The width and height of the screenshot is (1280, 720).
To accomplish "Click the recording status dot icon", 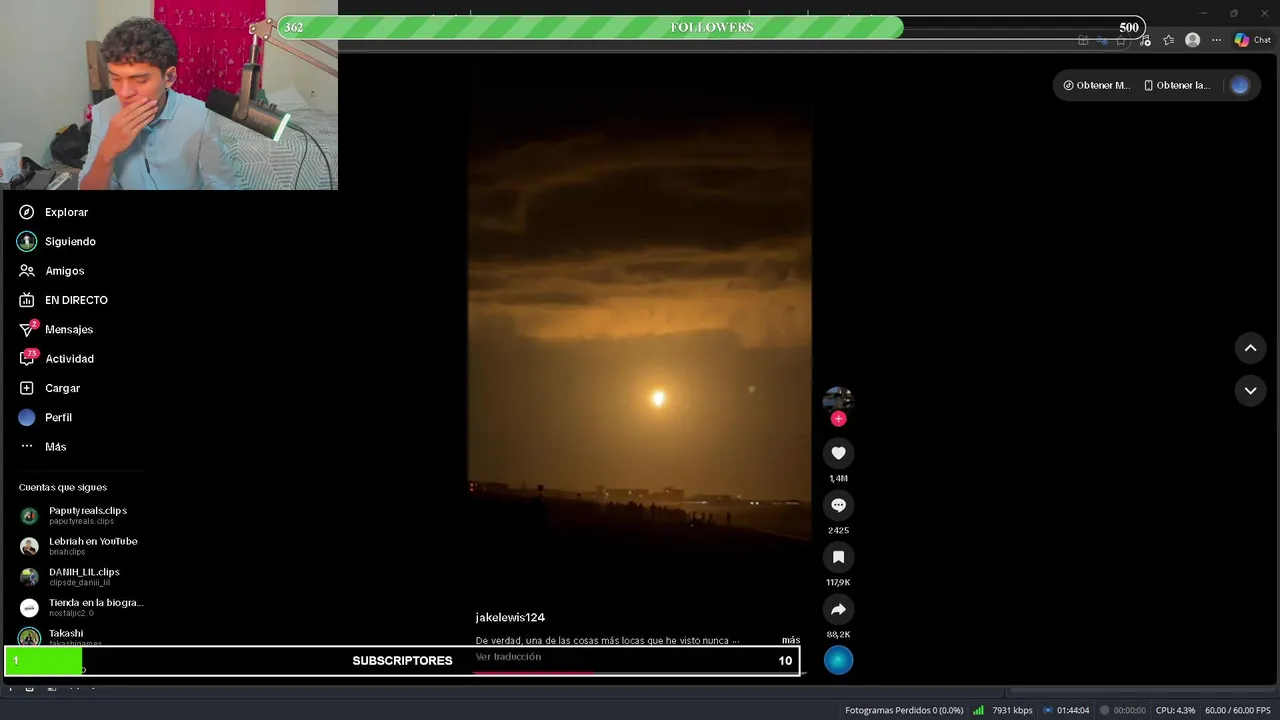I will (1105, 710).
